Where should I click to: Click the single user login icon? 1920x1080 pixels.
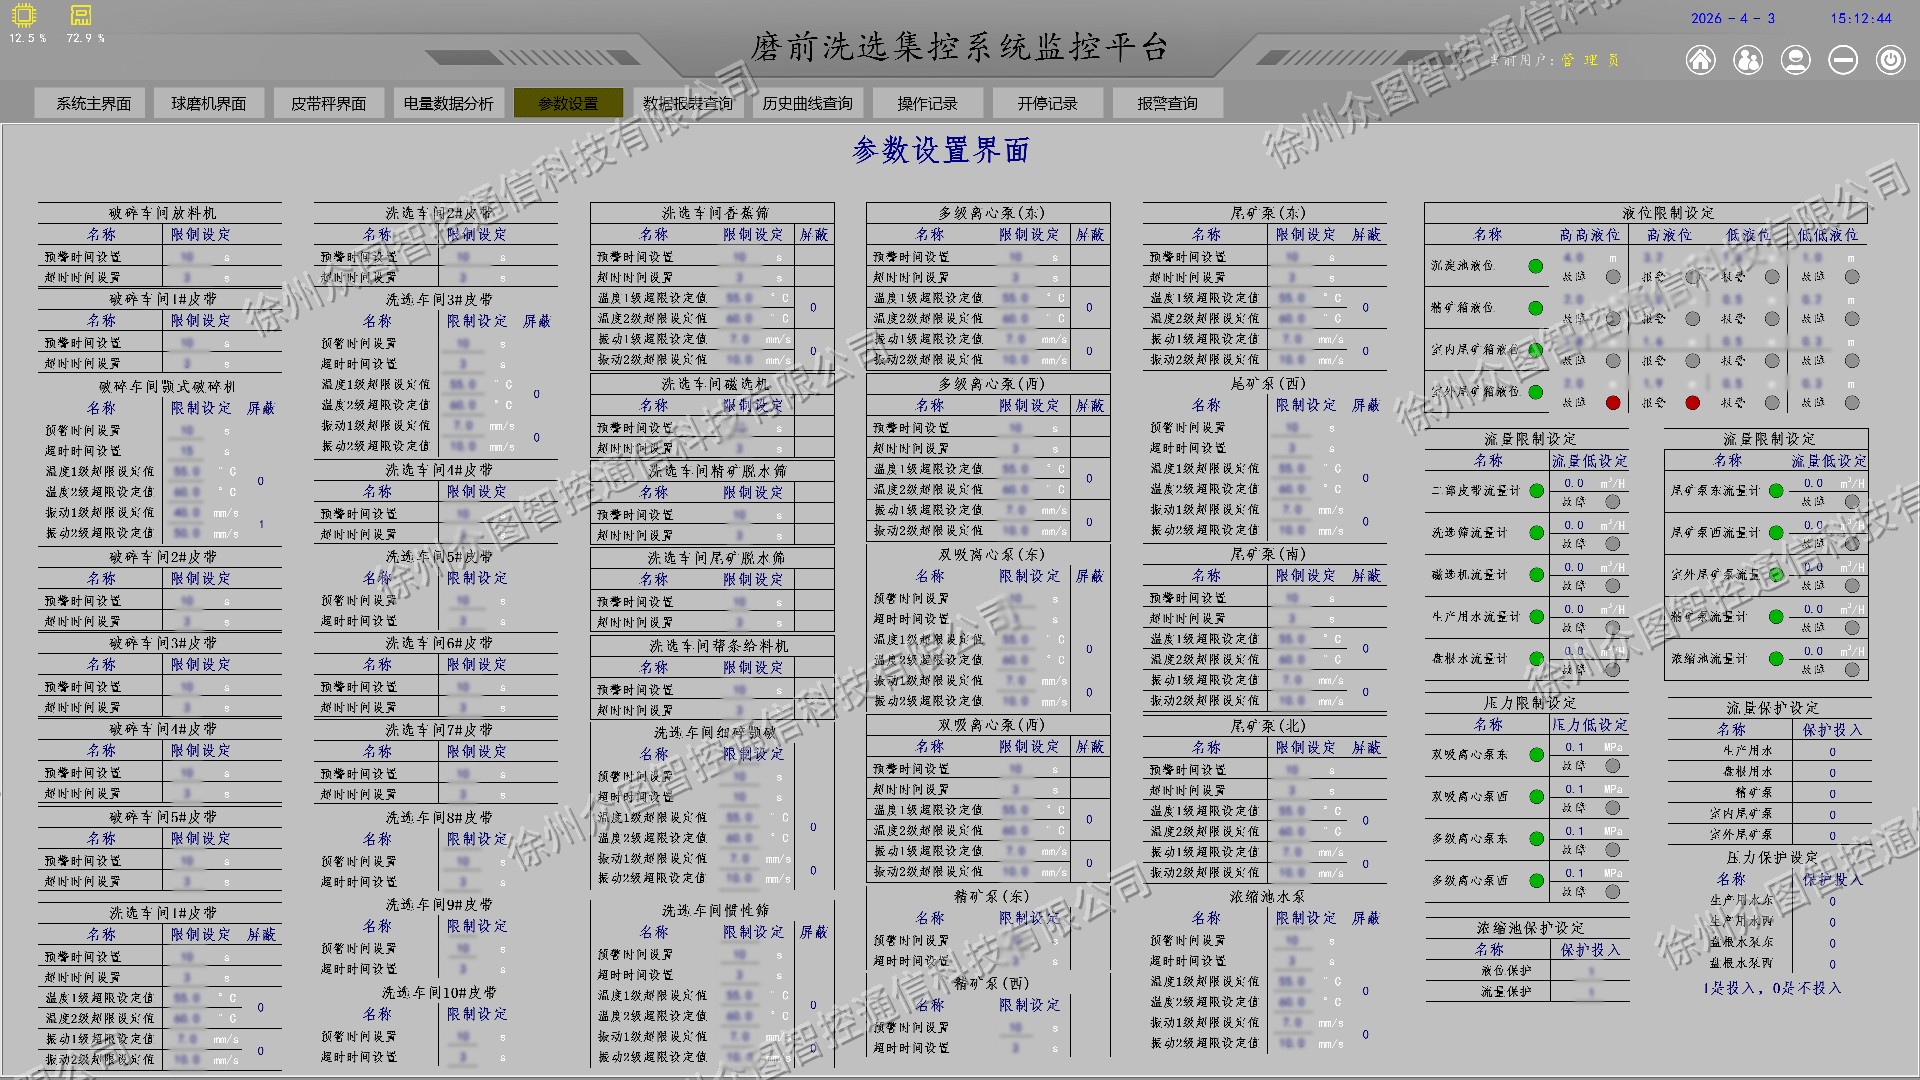[x=1796, y=60]
